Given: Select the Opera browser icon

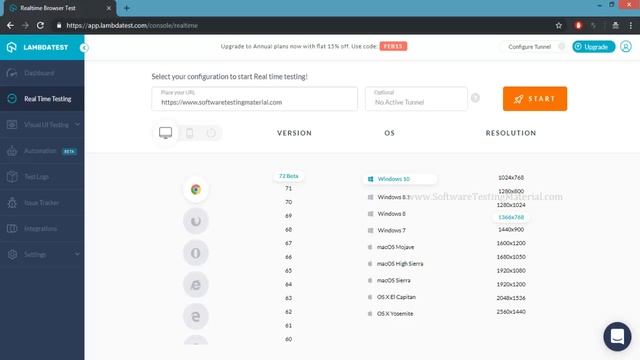Looking at the screenshot, I should click(x=196, y=253).
